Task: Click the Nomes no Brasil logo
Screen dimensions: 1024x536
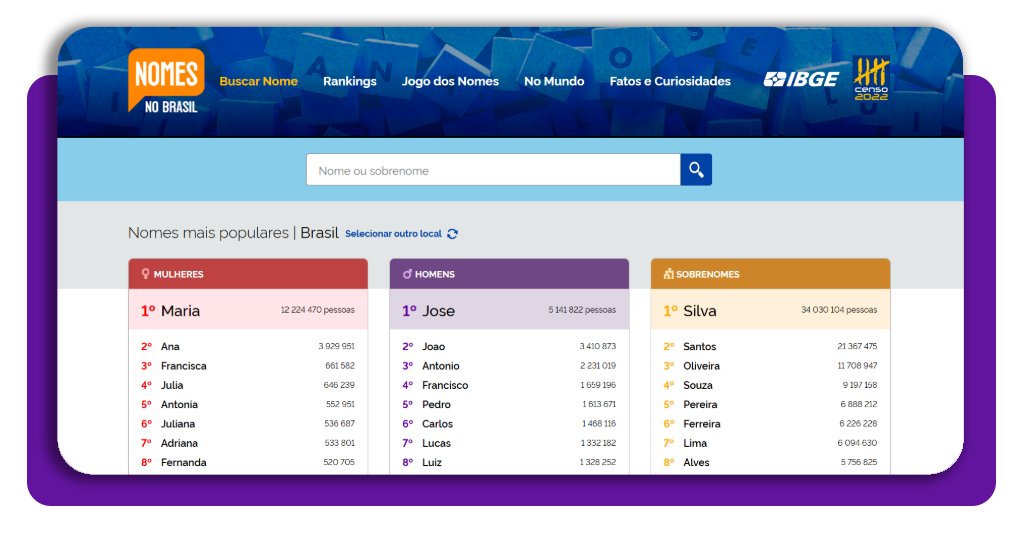Action: point(166,81)
